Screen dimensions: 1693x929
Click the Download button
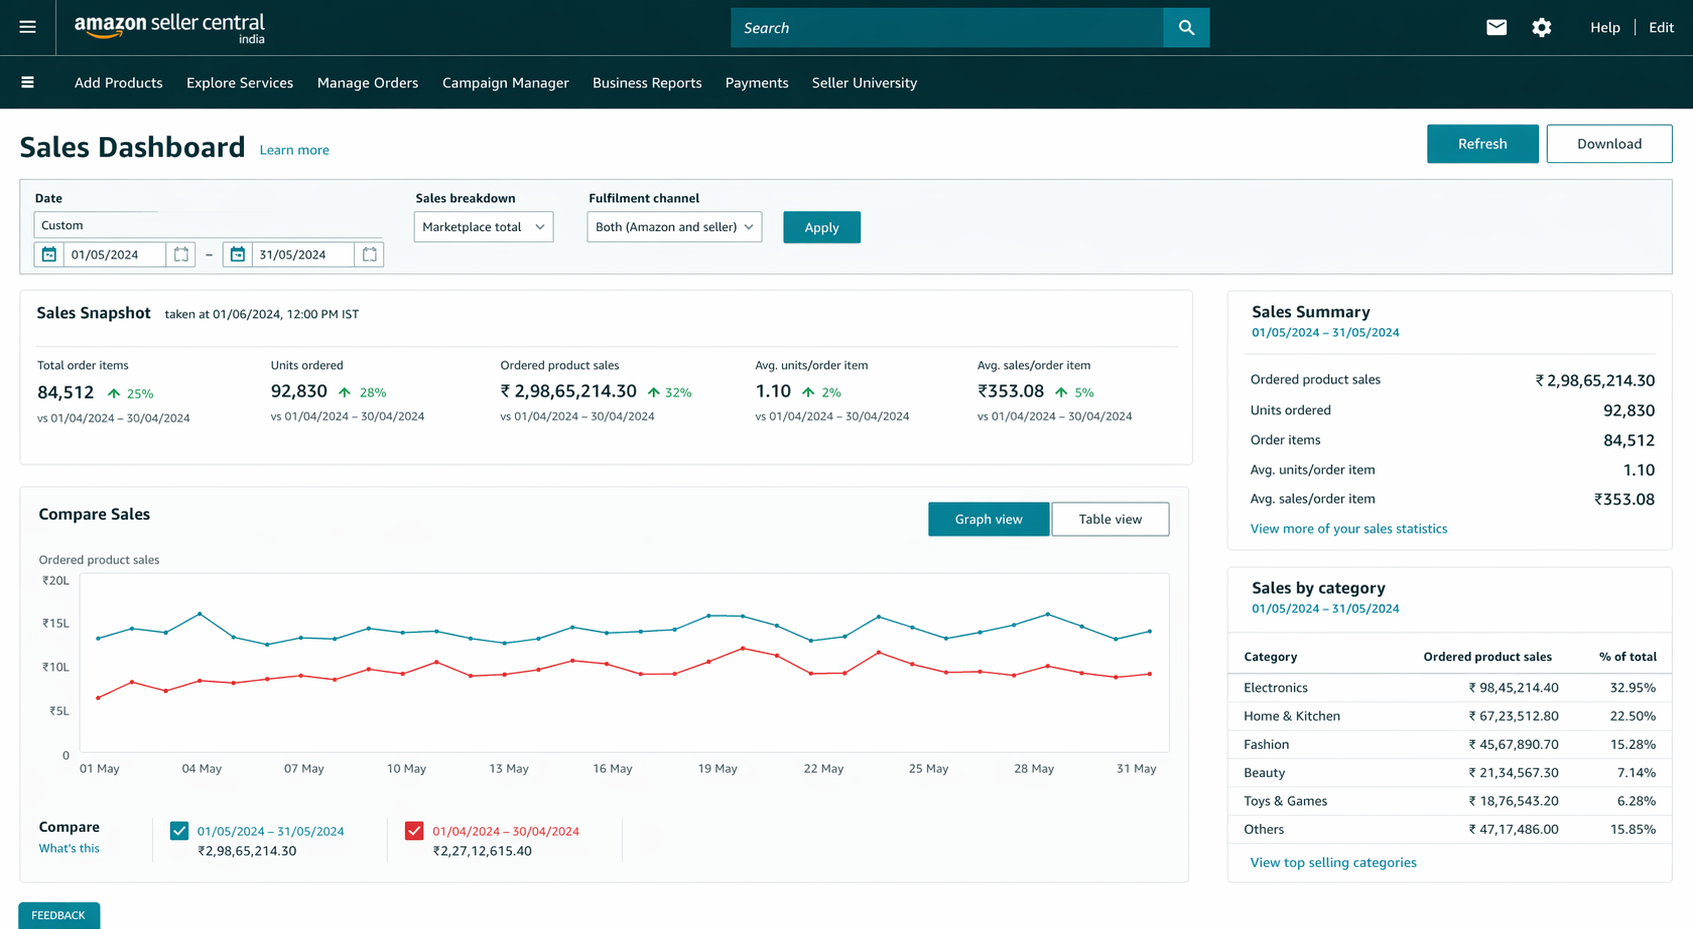1609,144
